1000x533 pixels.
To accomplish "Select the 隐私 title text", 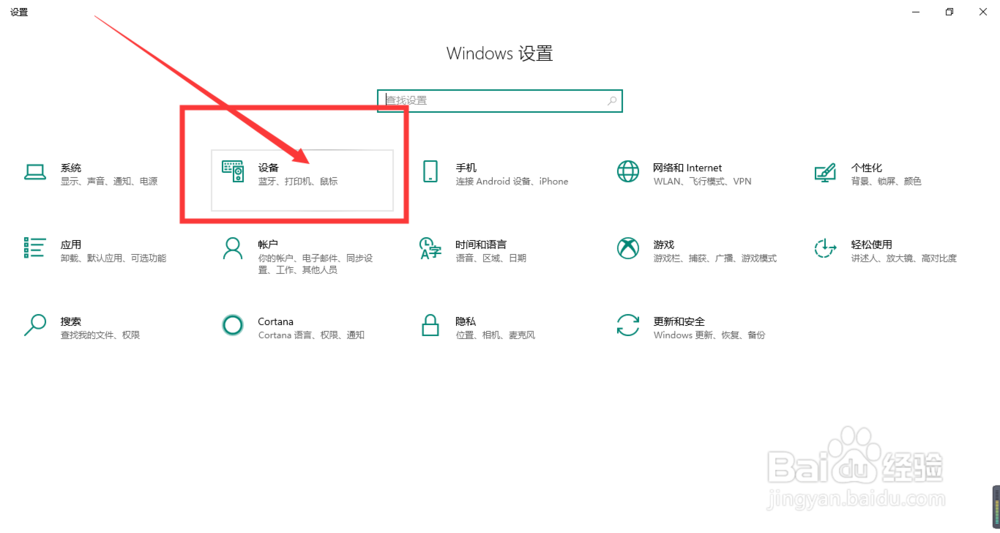I will tap(466, 321).
